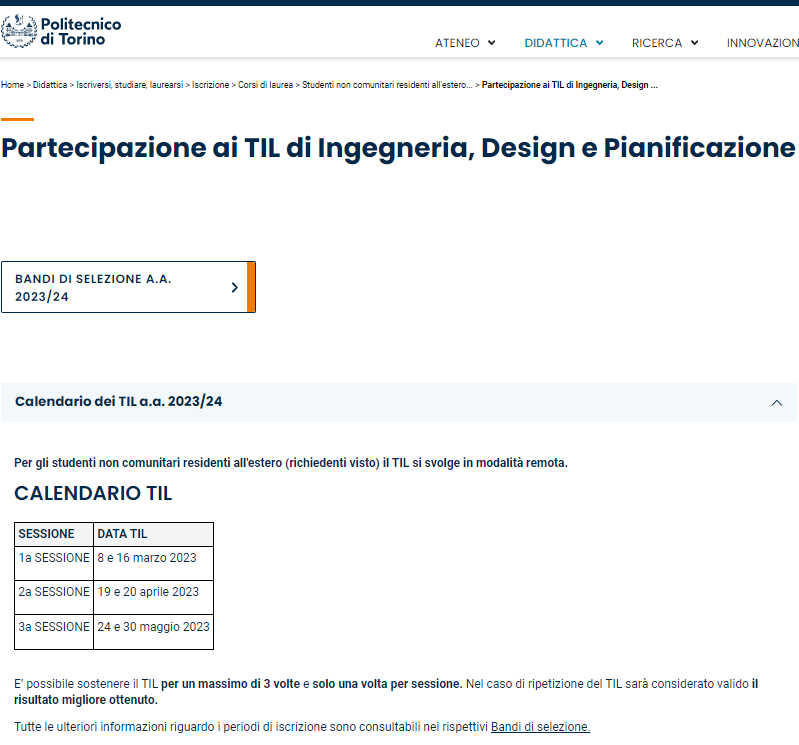Screen dimensions: 799x745
Task: Open the Corsi di laurea breadcrumb
Action: click(x=265, y=85)
